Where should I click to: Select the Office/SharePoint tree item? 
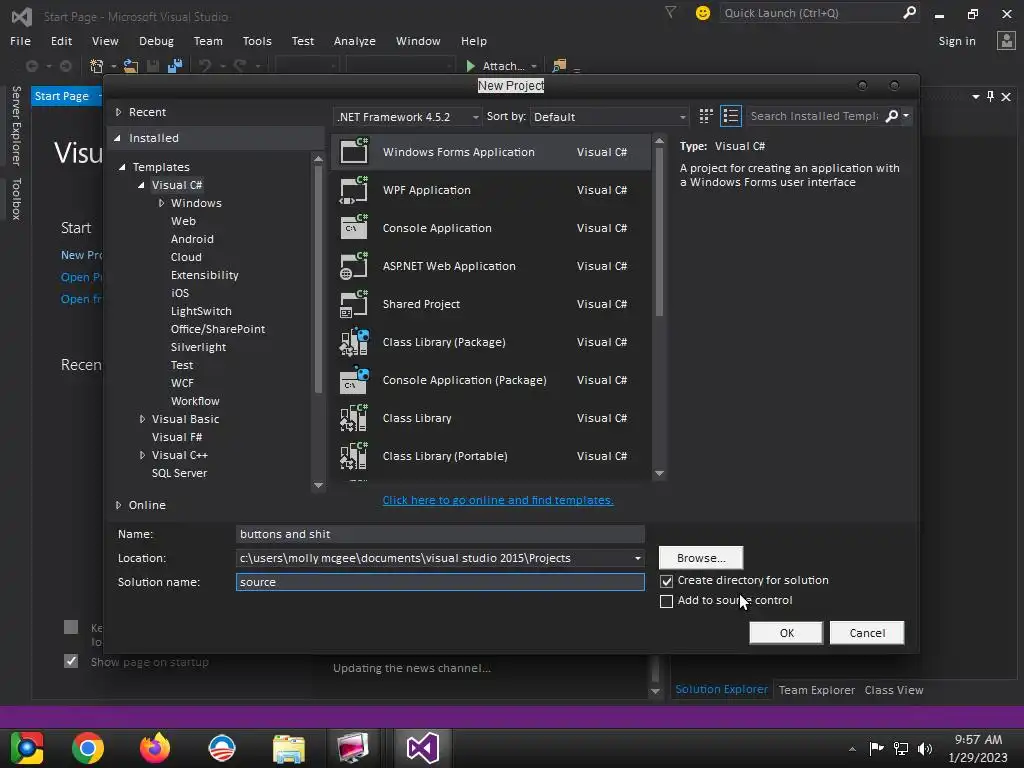217,329
